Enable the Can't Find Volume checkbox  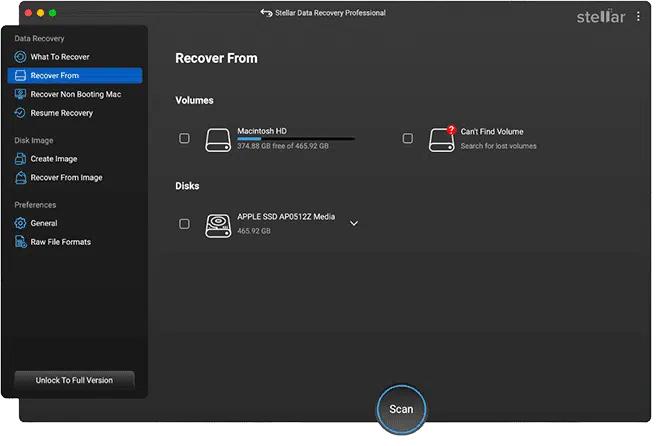pyautogui.click(x=407, y=138)
